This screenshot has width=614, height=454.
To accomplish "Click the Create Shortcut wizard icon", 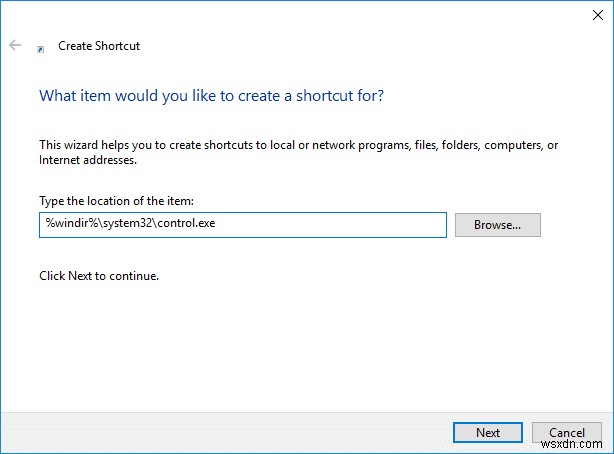I will [x=40, y=47].
